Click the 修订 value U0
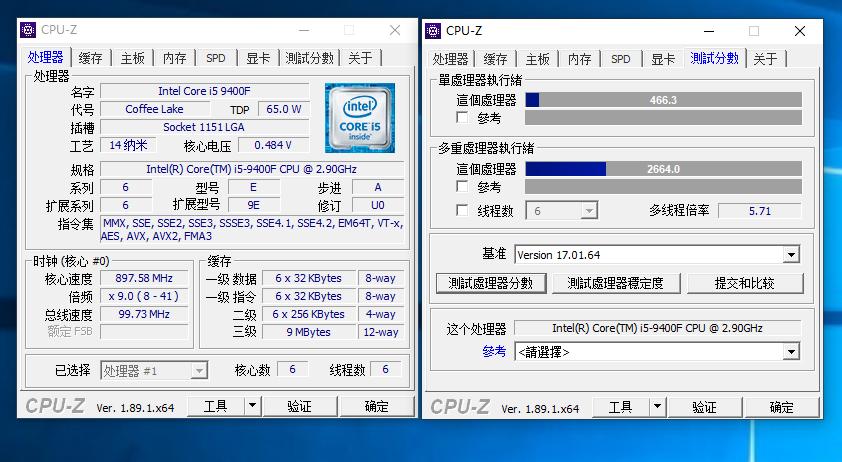842x462 pixels. pos(378,205)
